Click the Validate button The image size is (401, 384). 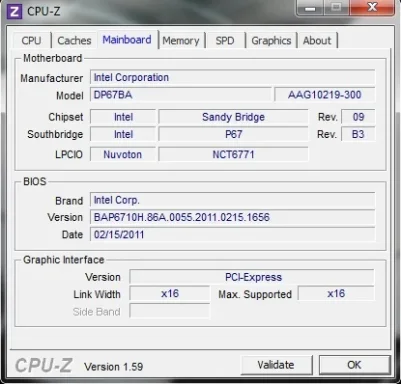pos(276,365)
